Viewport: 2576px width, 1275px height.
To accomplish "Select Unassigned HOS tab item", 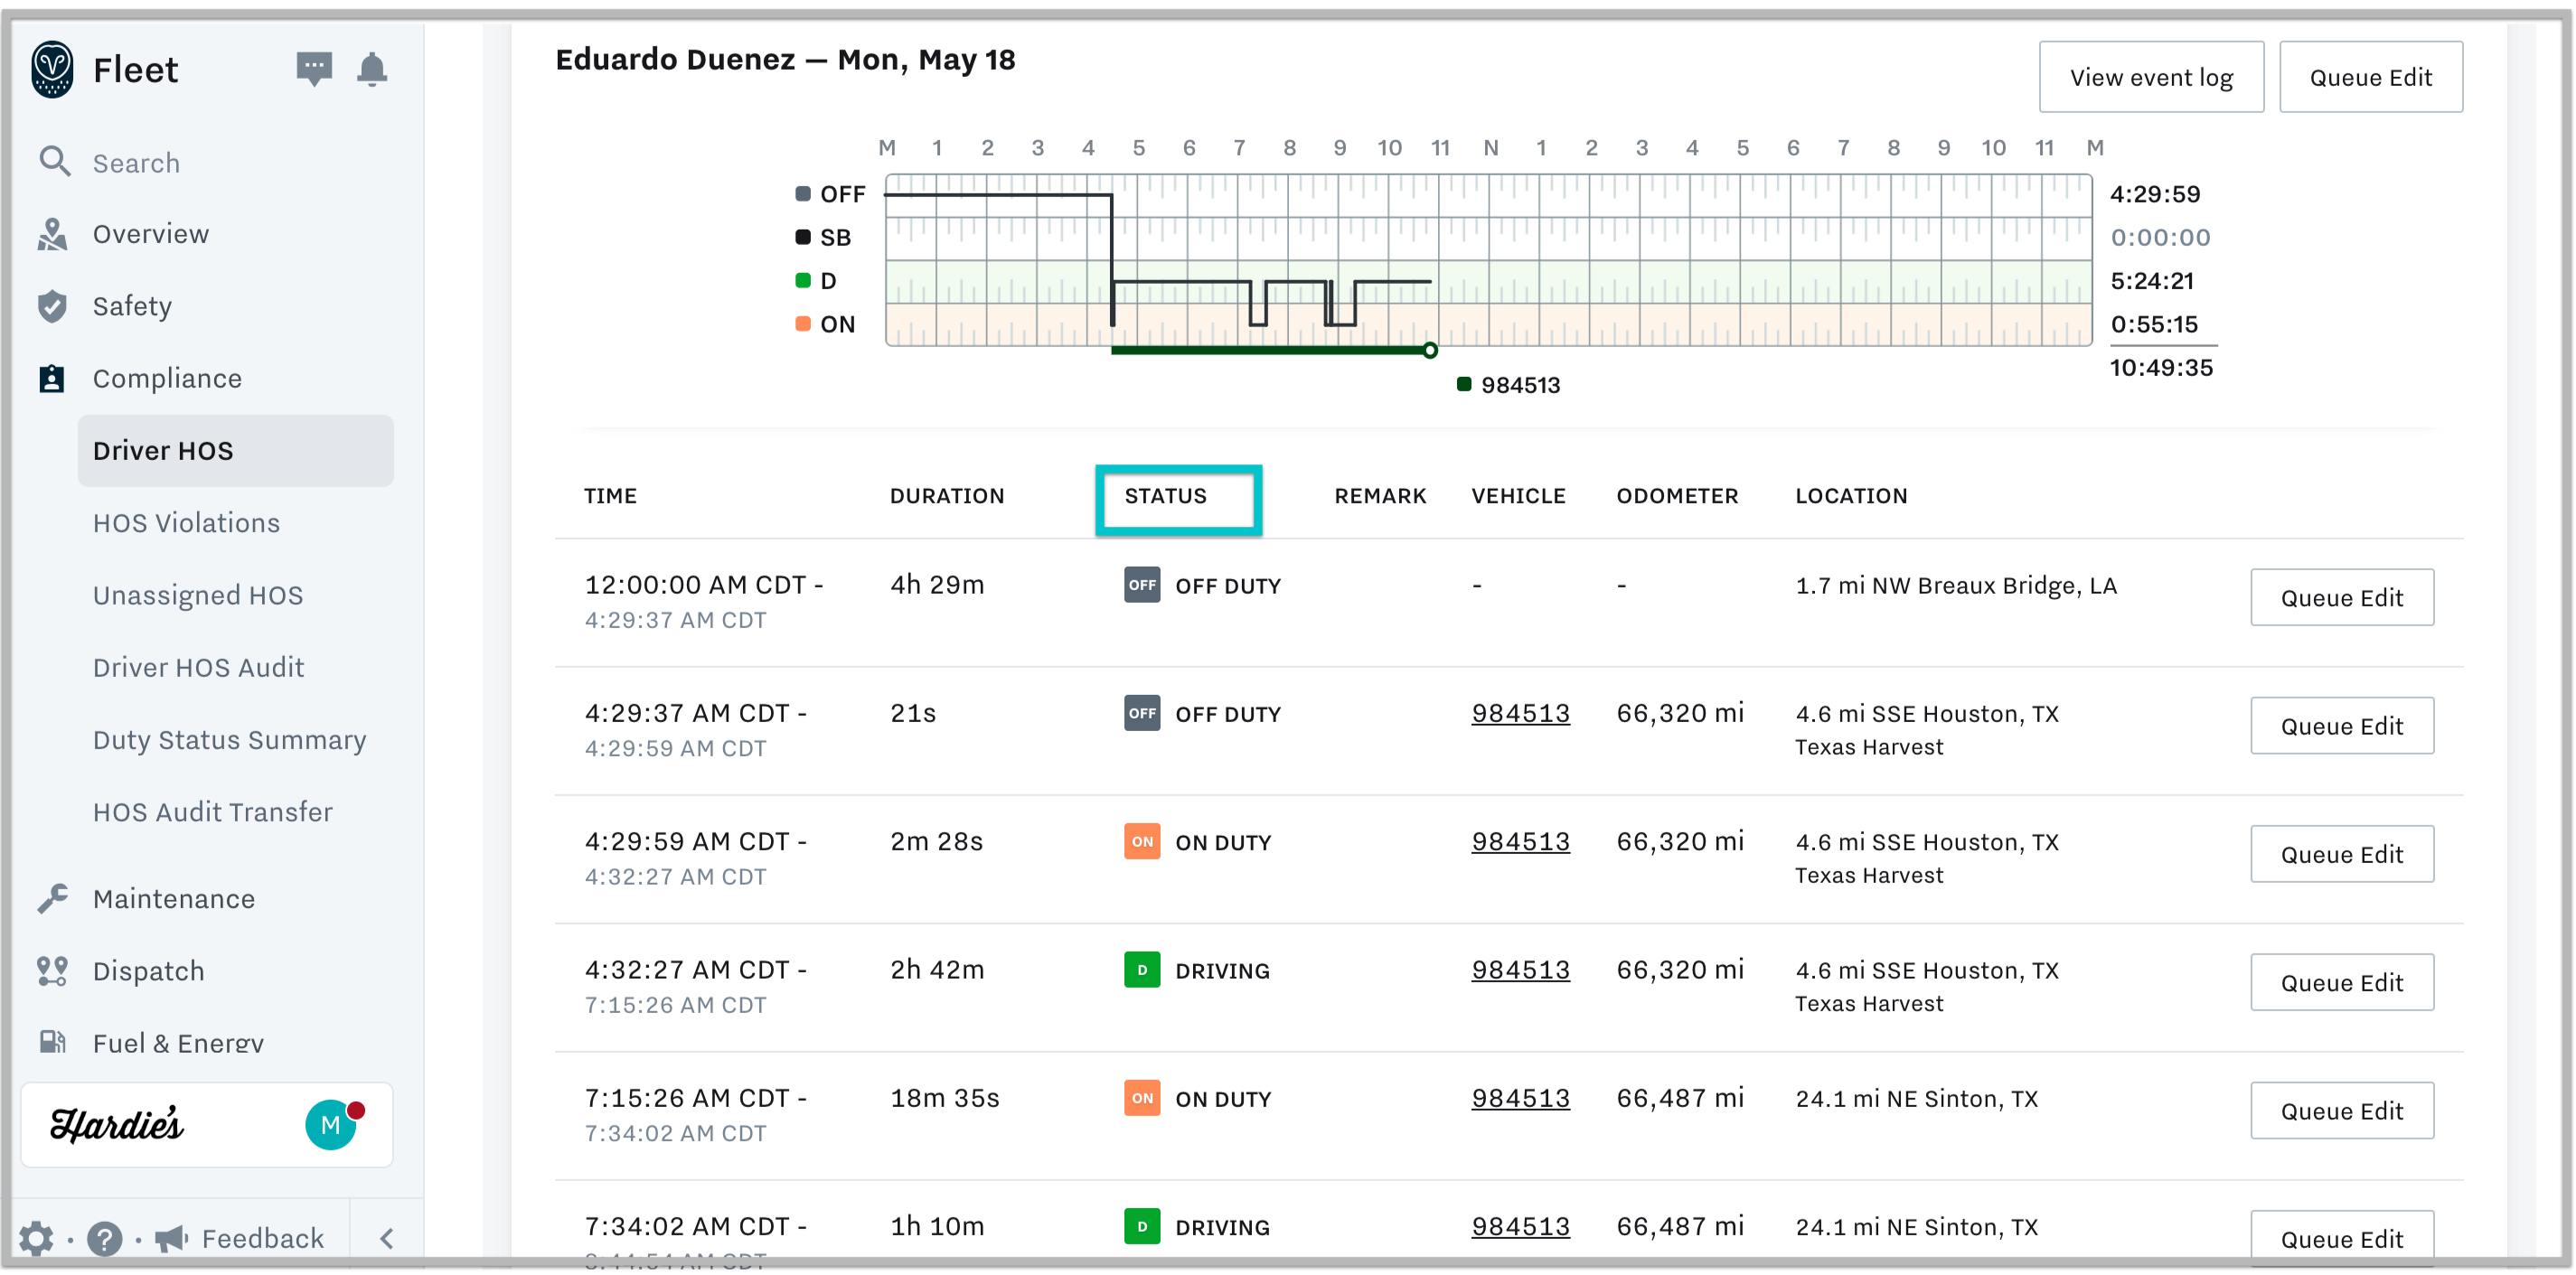I will pyautogui.click(x=197, y=595).
